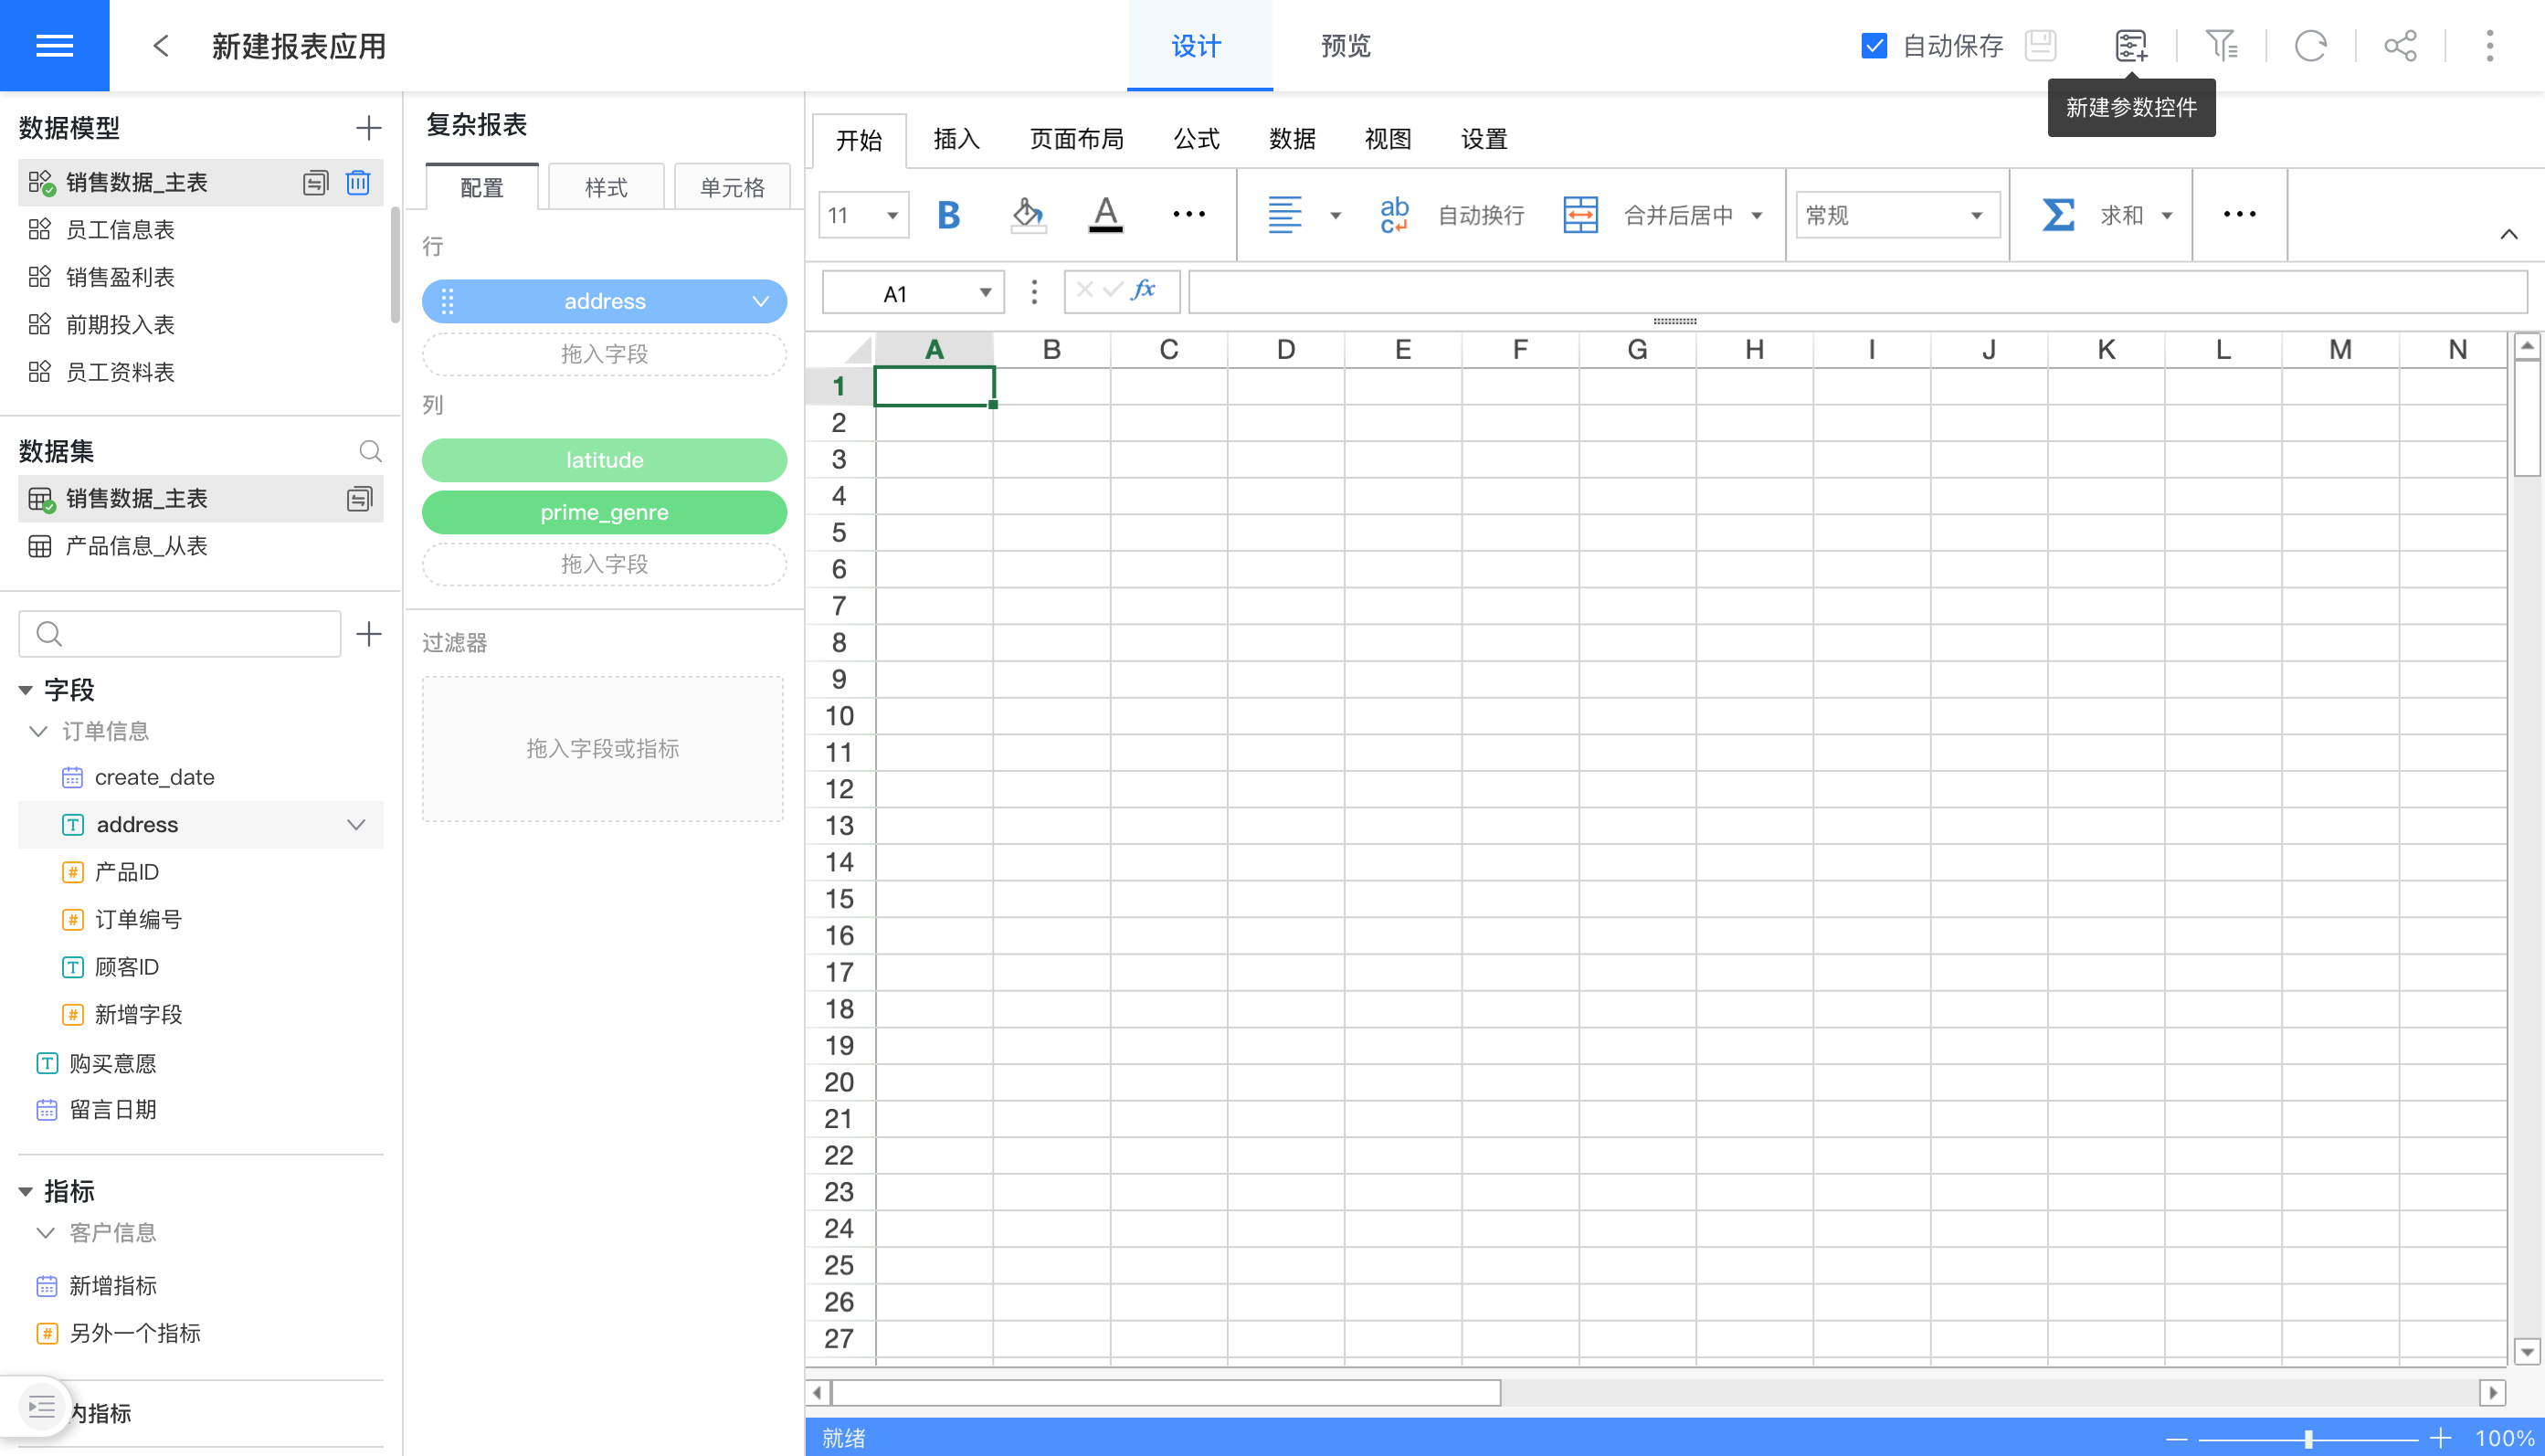Image resolution: width=2545 pixels, height=1456 pixels.
Task: Open the 插入 ribbon tab
Action: (956, 139)
